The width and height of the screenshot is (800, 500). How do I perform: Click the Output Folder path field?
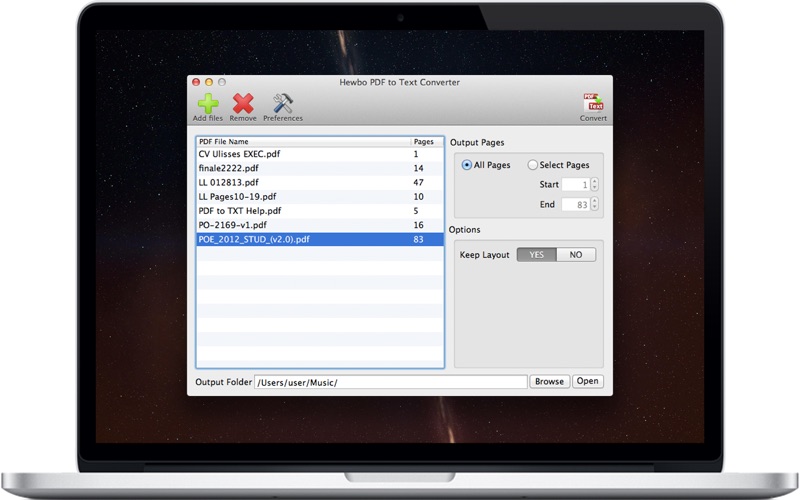click(391, 382)
